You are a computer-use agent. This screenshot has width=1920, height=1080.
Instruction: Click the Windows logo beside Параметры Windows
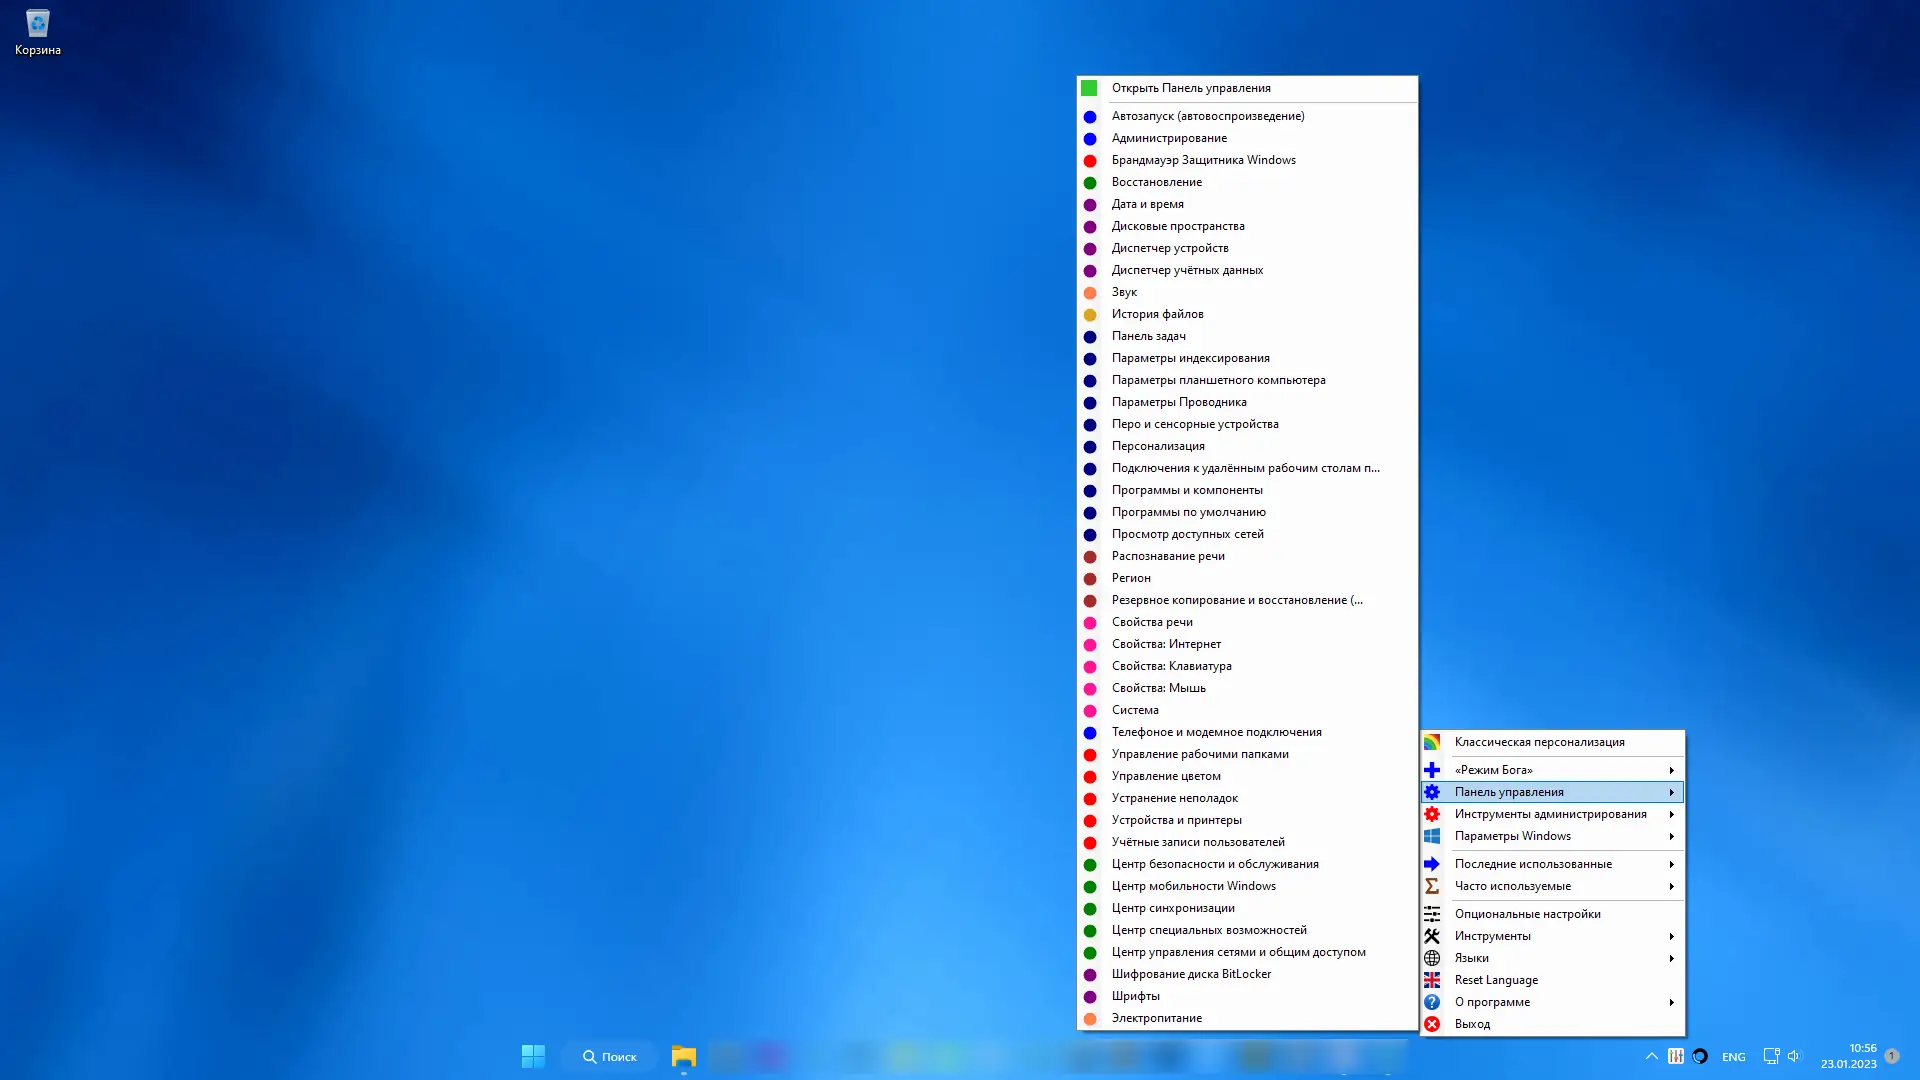pyautogui.click(x=1433, y=836)
